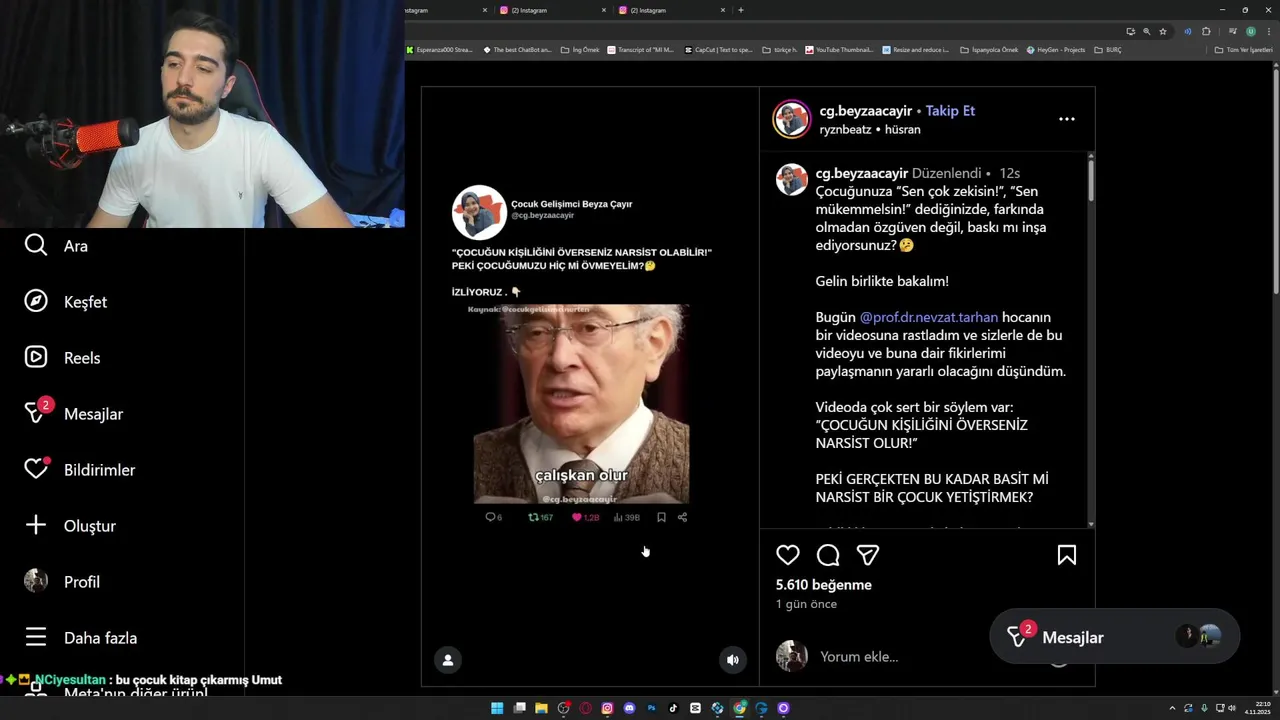Open the three-dot post options menu
The width and height of the screenshot is (1280, 720).
click(1067, 119)
